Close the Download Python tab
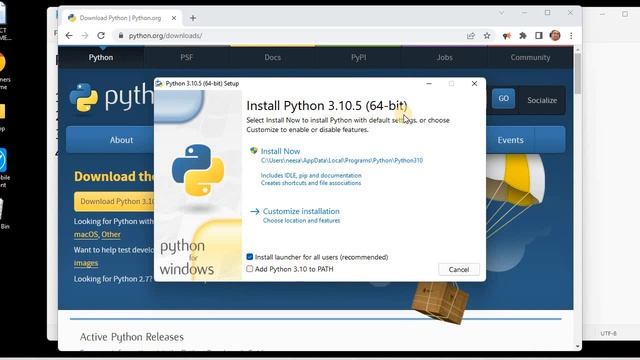This screenshot has height=360, width=640. click(174, 18)
